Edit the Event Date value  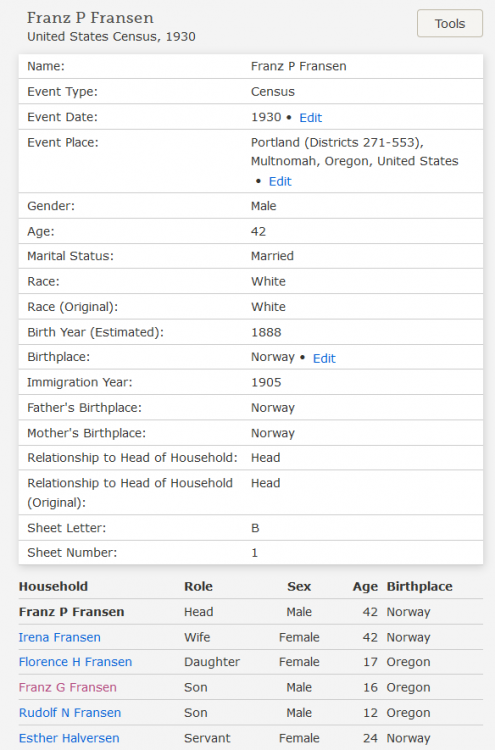click(x=310, y=118)
